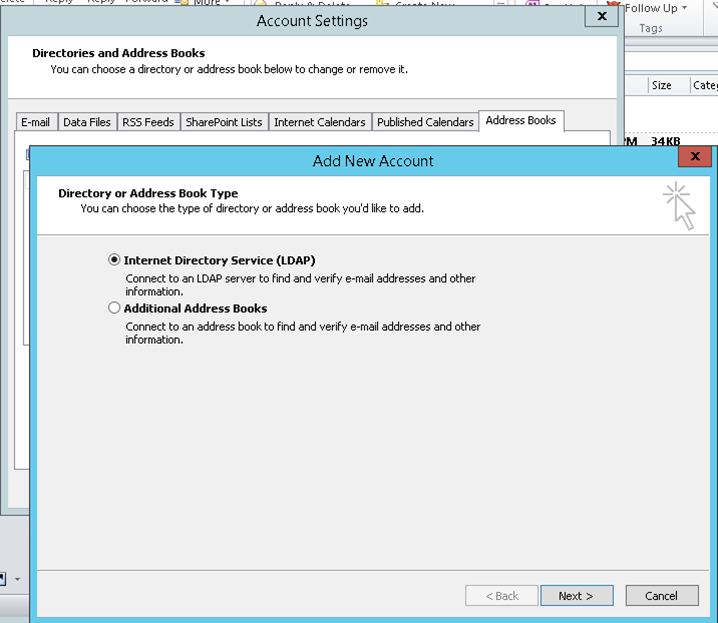The width and height of the screenshot is (718, 623).
Task: Close the Account Settings dialog
Action: [601, 17]
